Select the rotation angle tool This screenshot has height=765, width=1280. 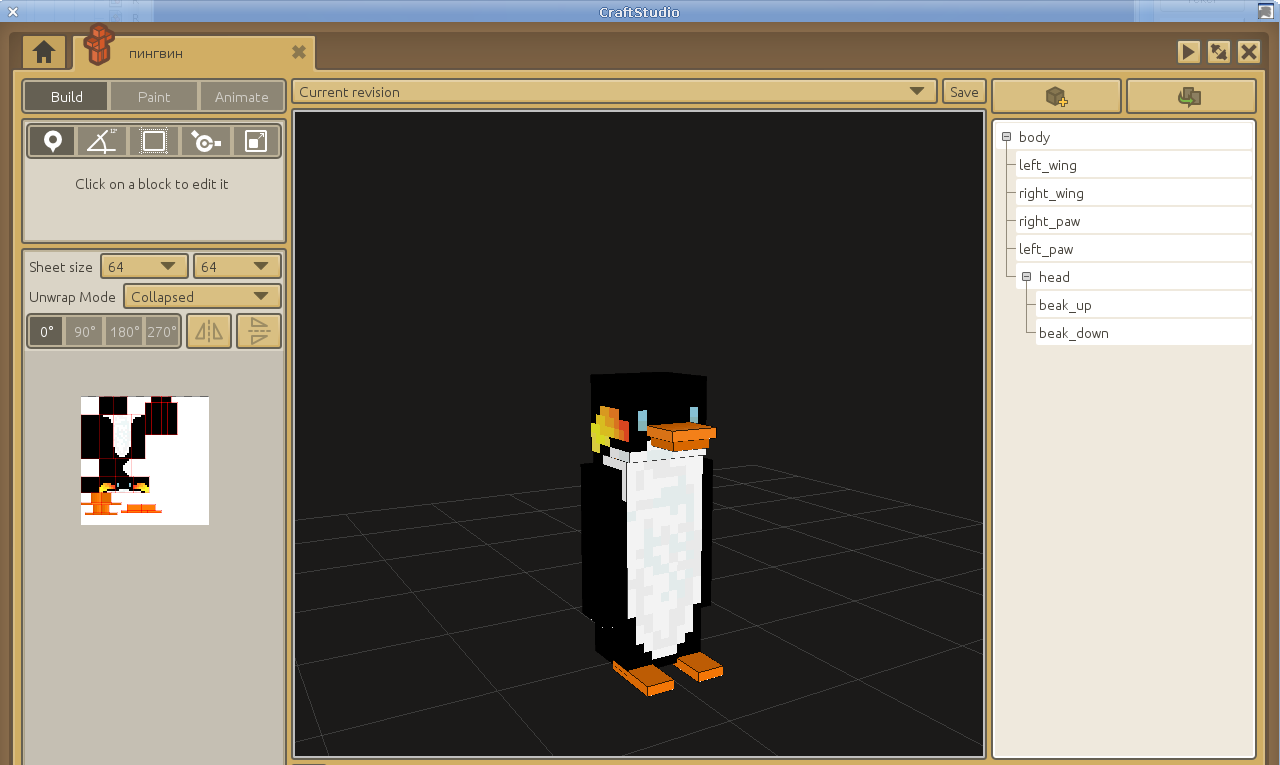(x=102, y=141)
